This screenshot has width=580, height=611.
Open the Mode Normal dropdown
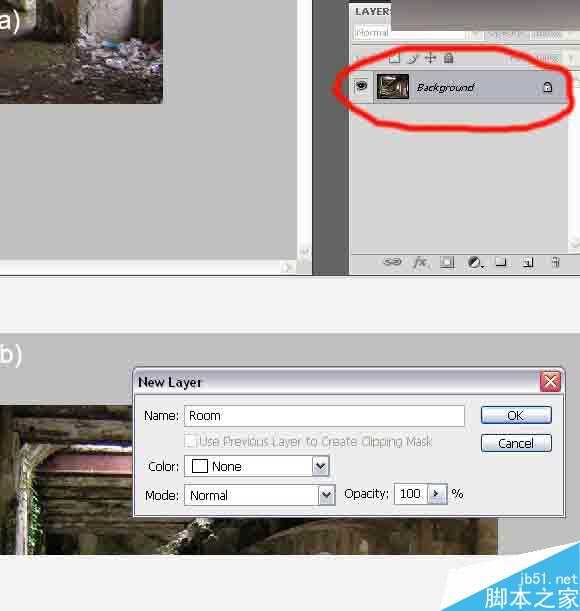tap(260, 495)
